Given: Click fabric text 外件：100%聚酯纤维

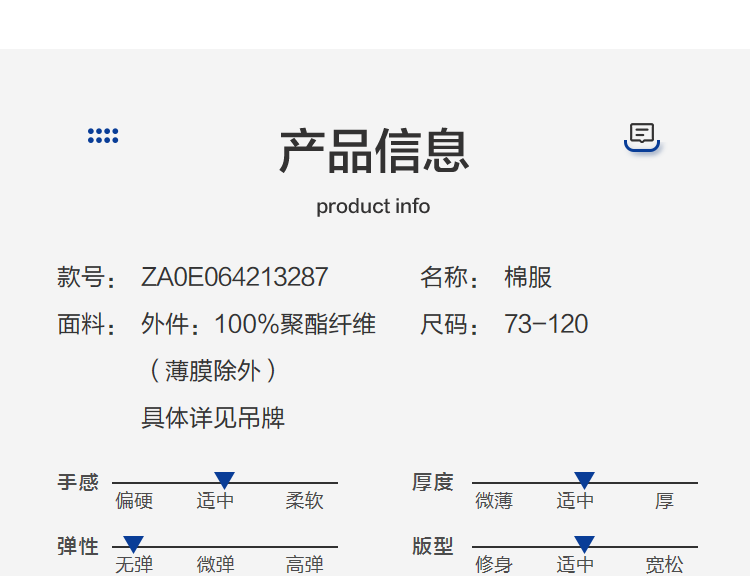Looking at the screenshot, I should (x=258, y=324).
